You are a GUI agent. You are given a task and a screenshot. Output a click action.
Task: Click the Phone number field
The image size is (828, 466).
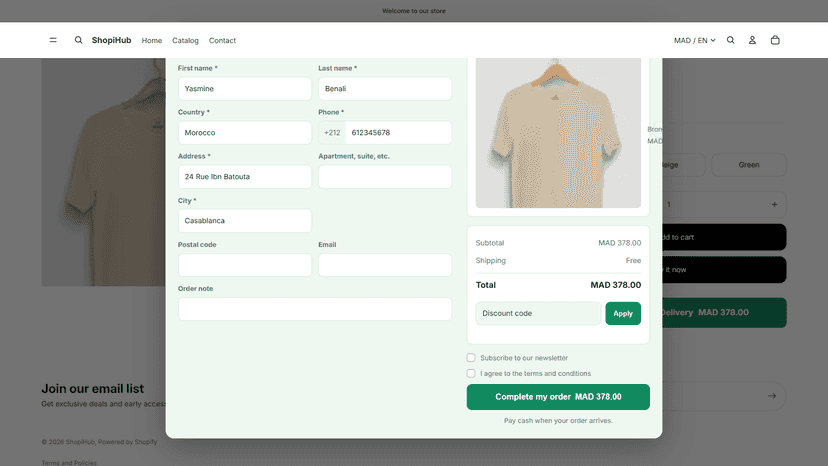click(399, 133)
